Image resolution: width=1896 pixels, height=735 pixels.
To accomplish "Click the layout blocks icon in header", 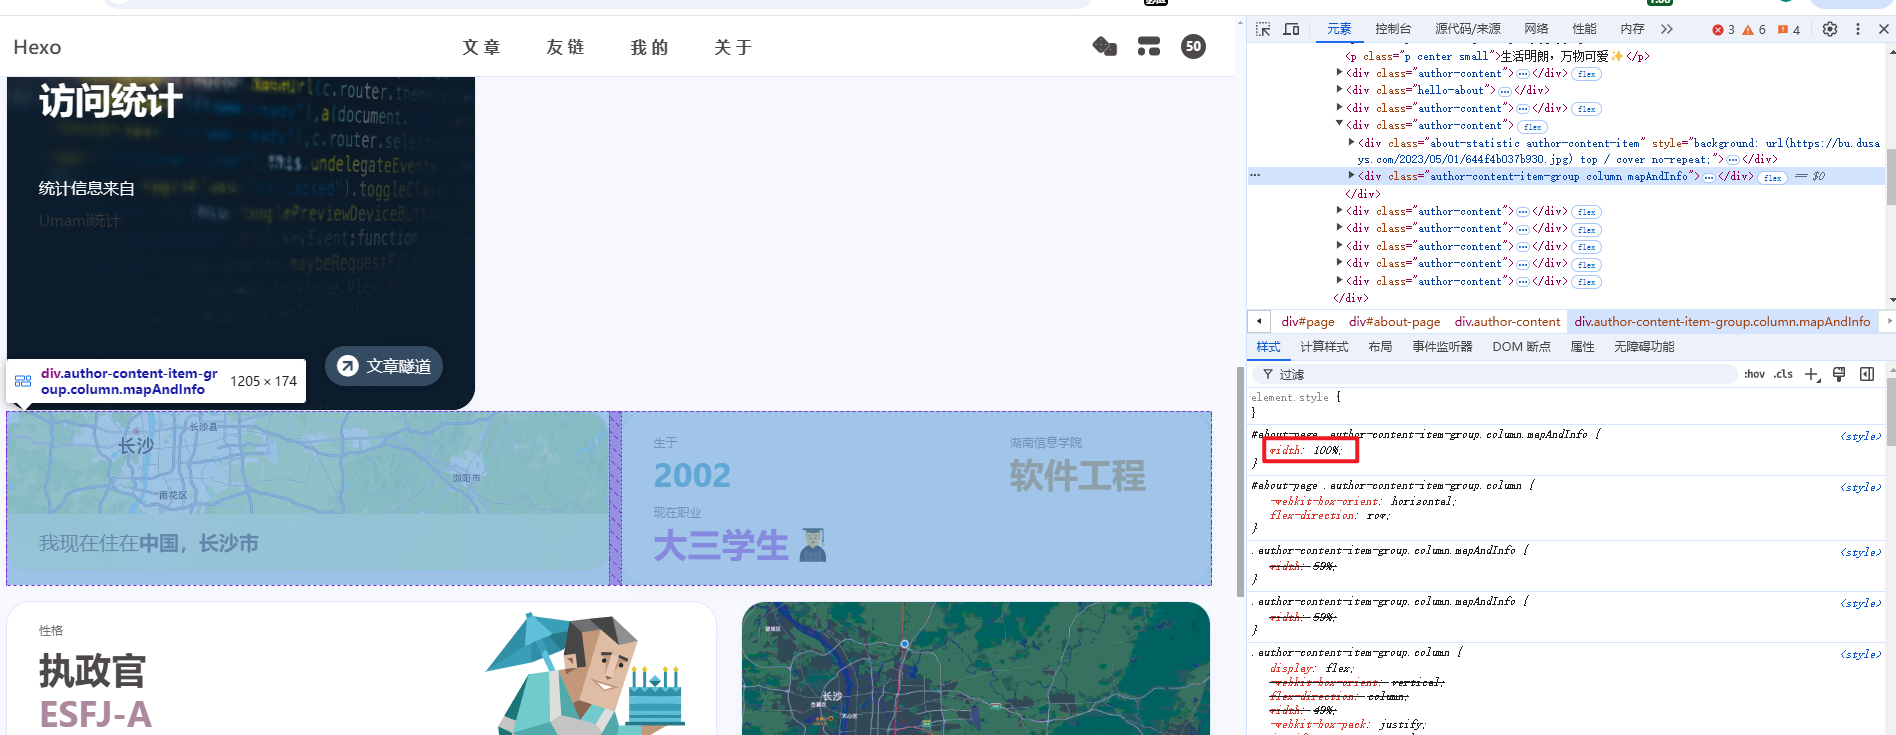I will tap(1149, 47).
